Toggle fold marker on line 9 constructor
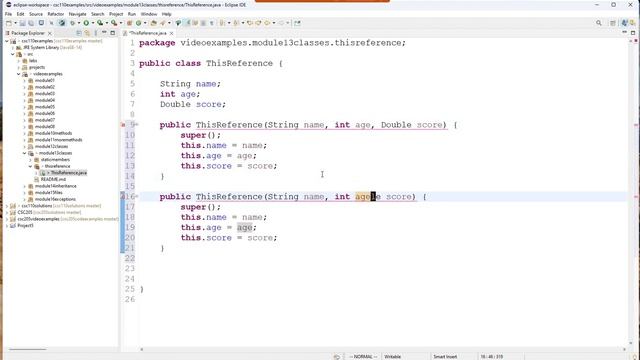Image resolution: width=640 pixels, height=360 pixels. 137,124
